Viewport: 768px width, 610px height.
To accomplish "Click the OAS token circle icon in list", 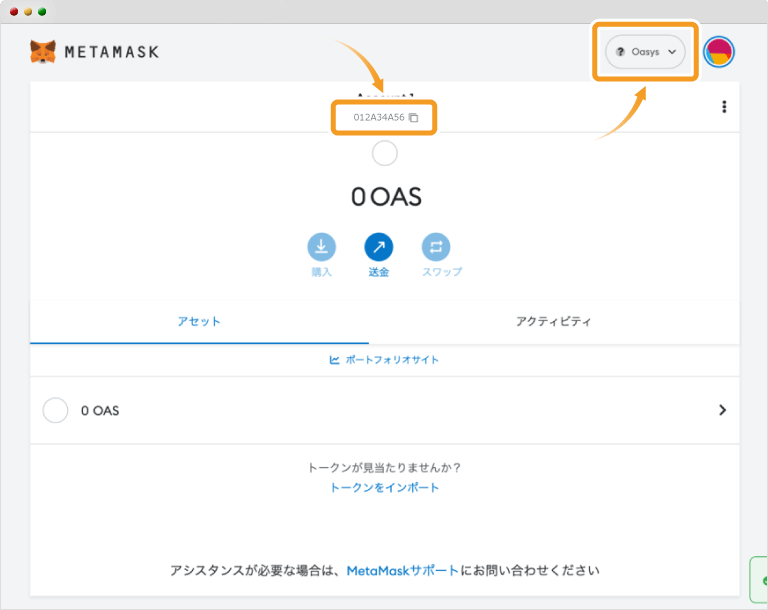I will coord(55,410).
